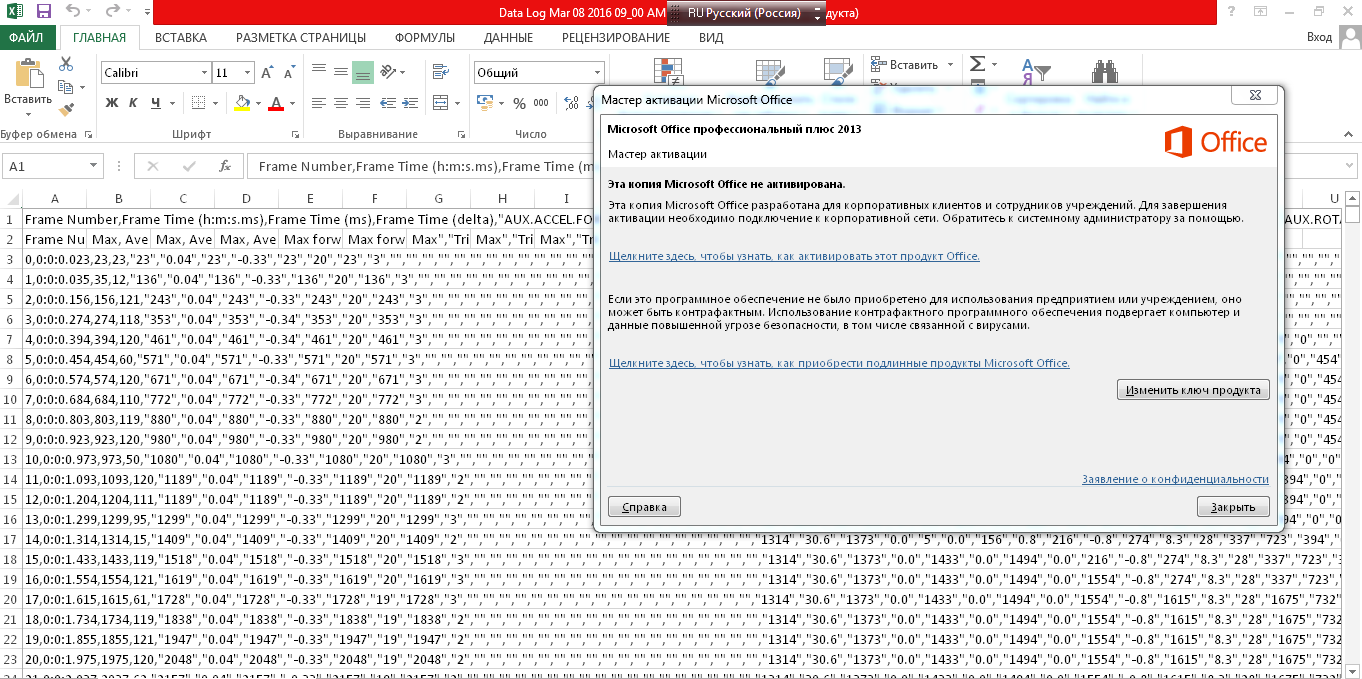Switch to the ВСТАВКА ribbon tab

tap(181, 38)
